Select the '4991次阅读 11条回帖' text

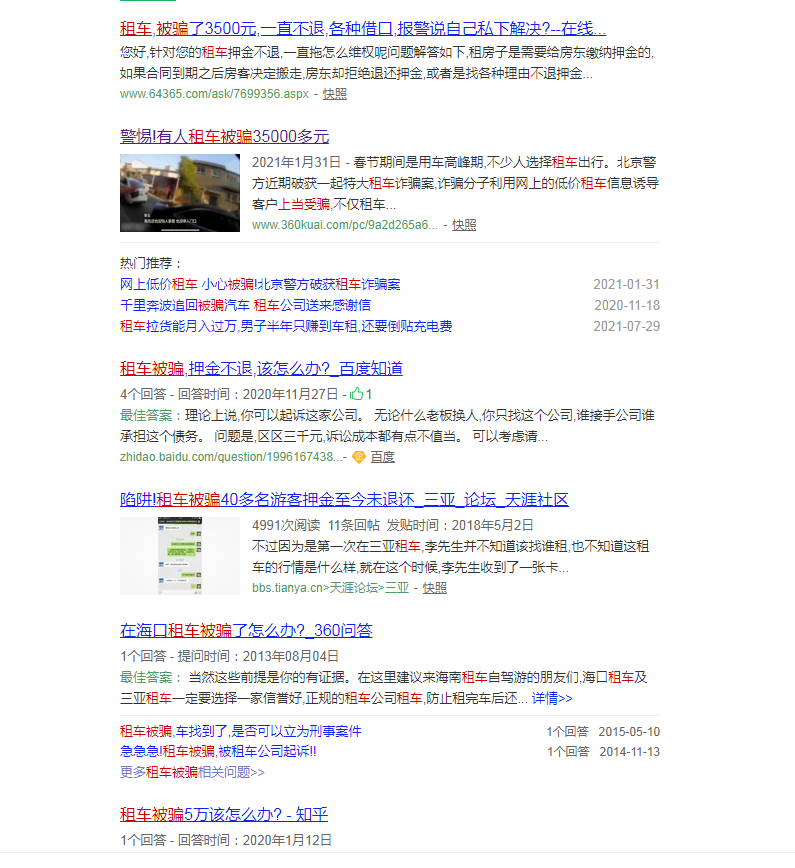coord(316,525)
